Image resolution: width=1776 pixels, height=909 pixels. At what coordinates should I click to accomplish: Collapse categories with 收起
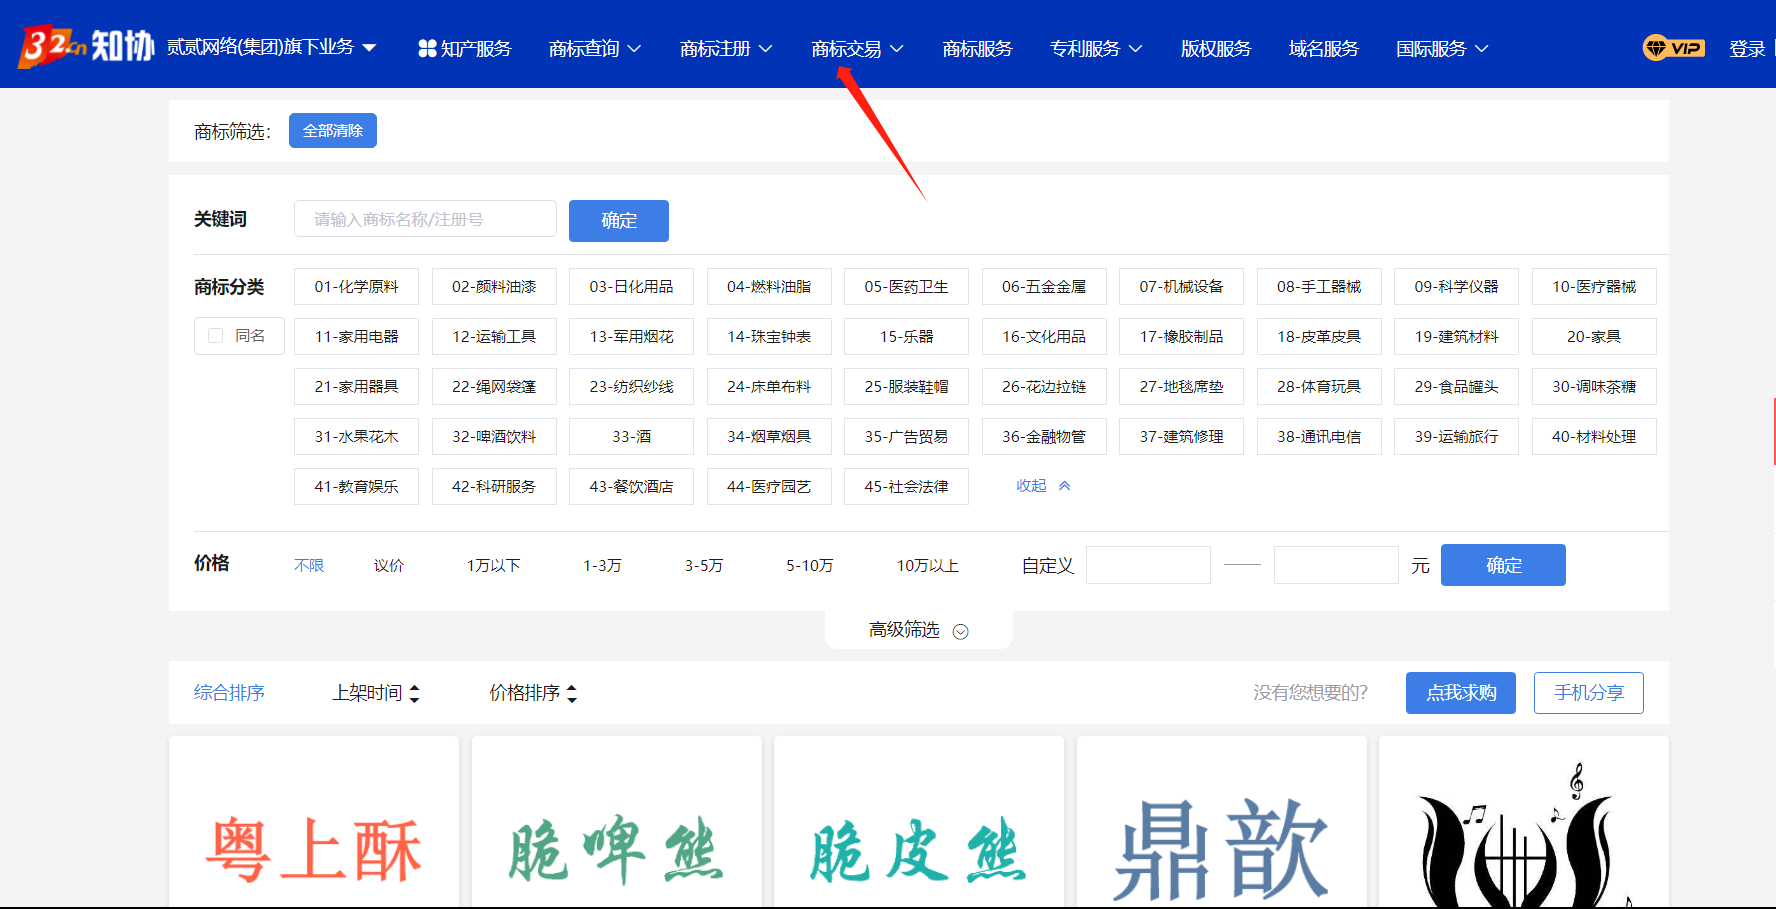point(1043,485)
